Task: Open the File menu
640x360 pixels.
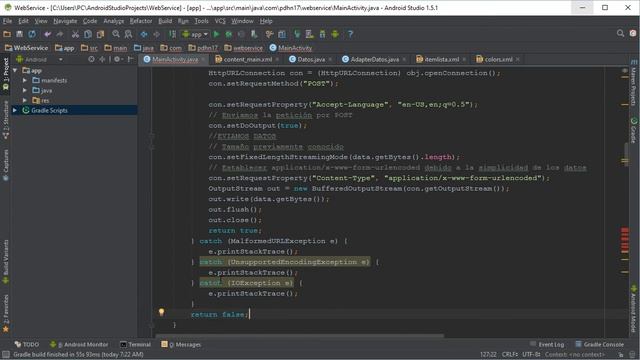Action: (7, 21)
